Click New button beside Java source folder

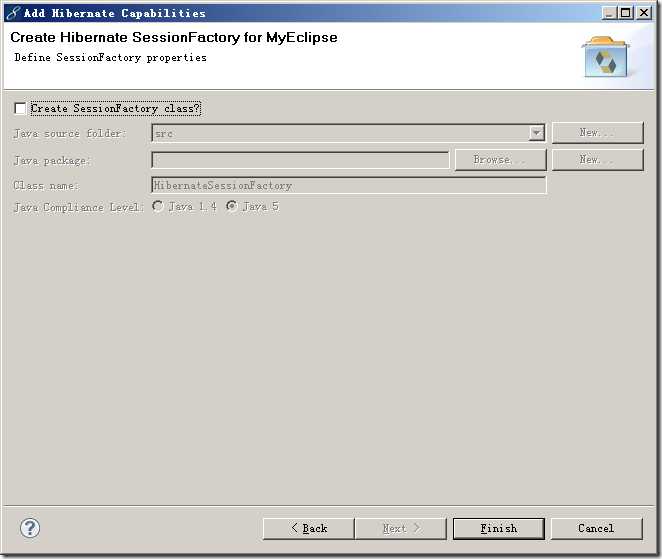click(597, 133)
